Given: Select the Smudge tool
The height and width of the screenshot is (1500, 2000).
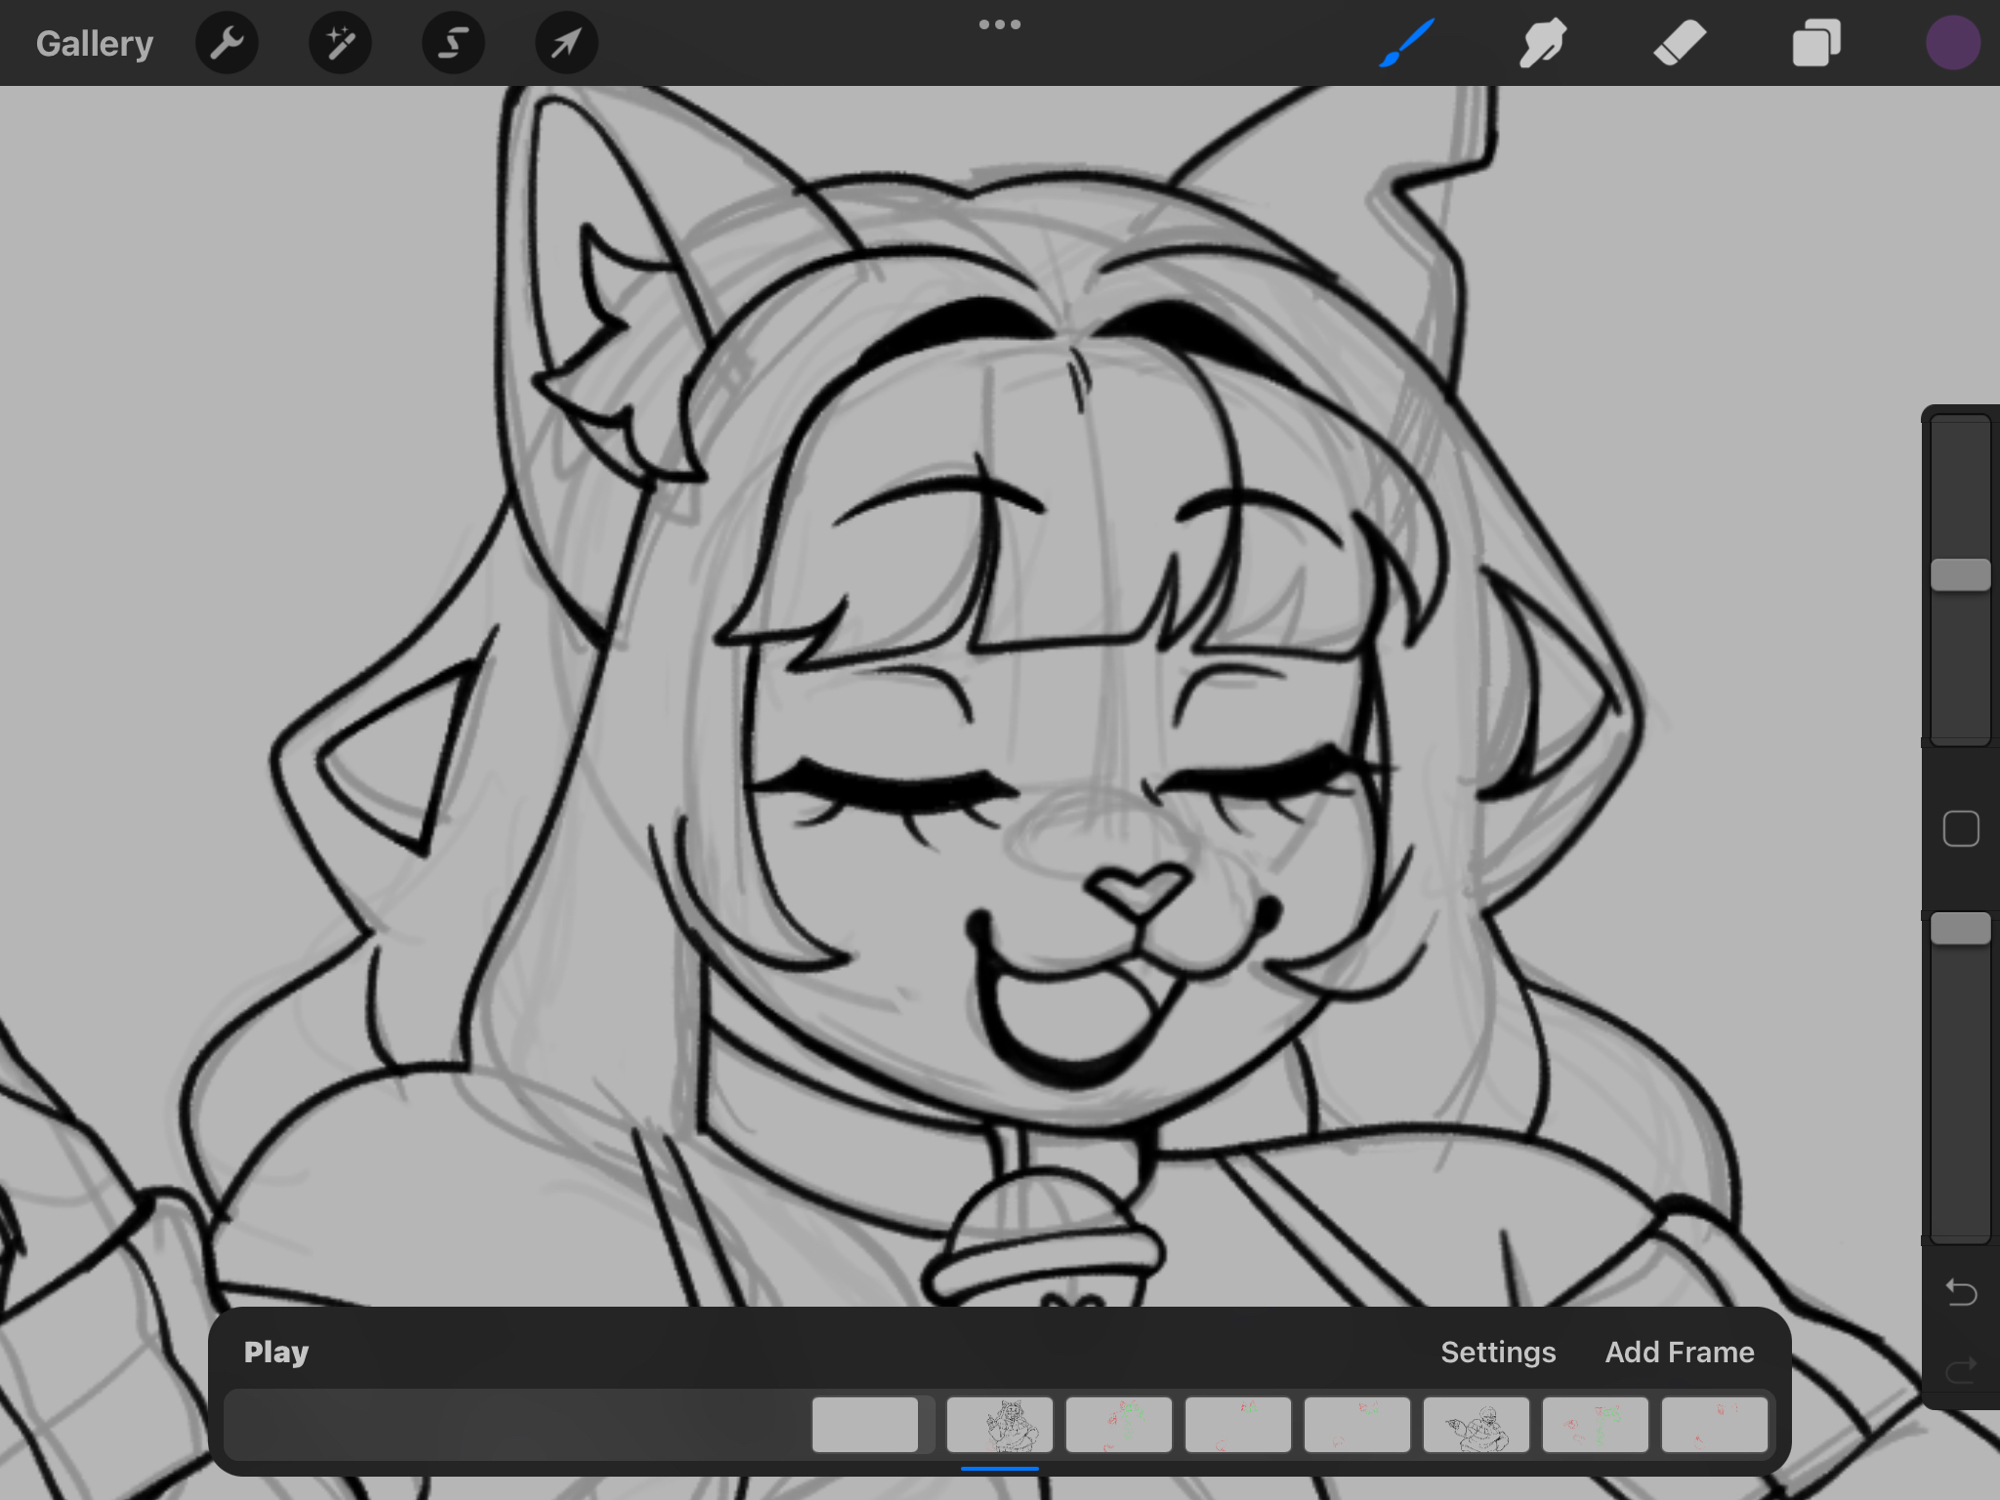Looking at the screenshot, I should tap(1543, 43).
